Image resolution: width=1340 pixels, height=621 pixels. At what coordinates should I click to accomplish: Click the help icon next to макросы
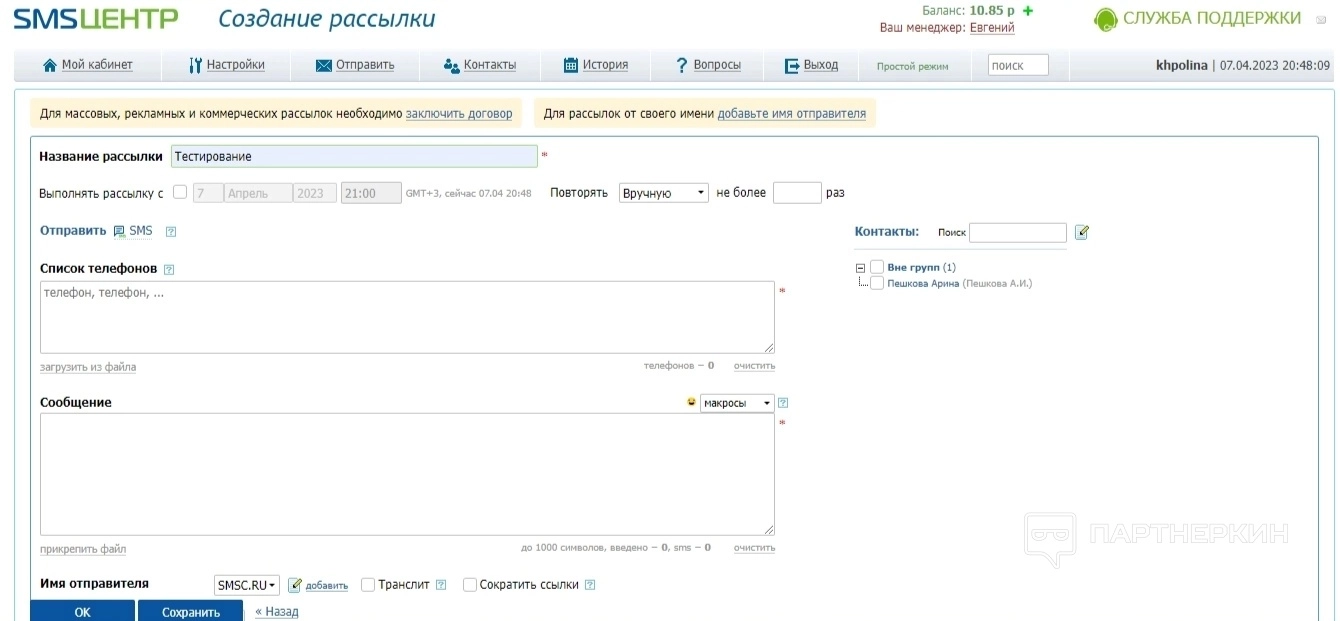click(x=783, y=403)
